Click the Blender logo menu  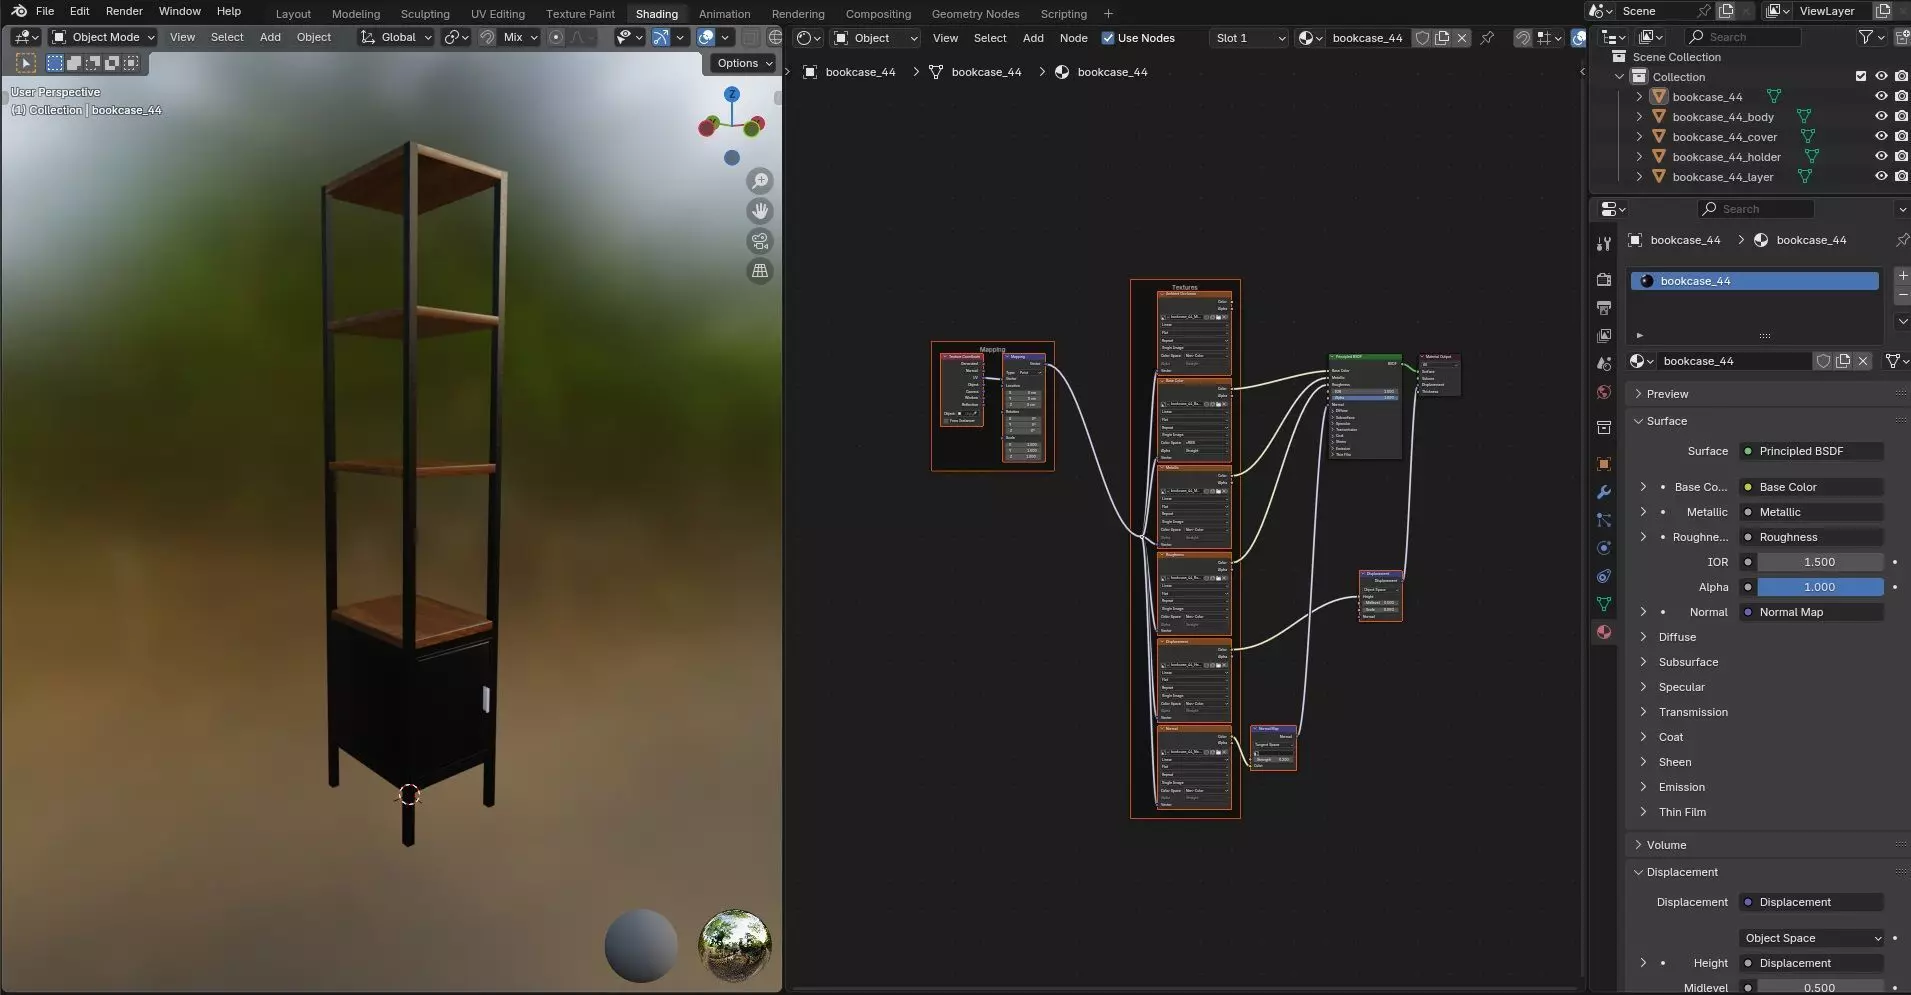[x=19, y=11]
